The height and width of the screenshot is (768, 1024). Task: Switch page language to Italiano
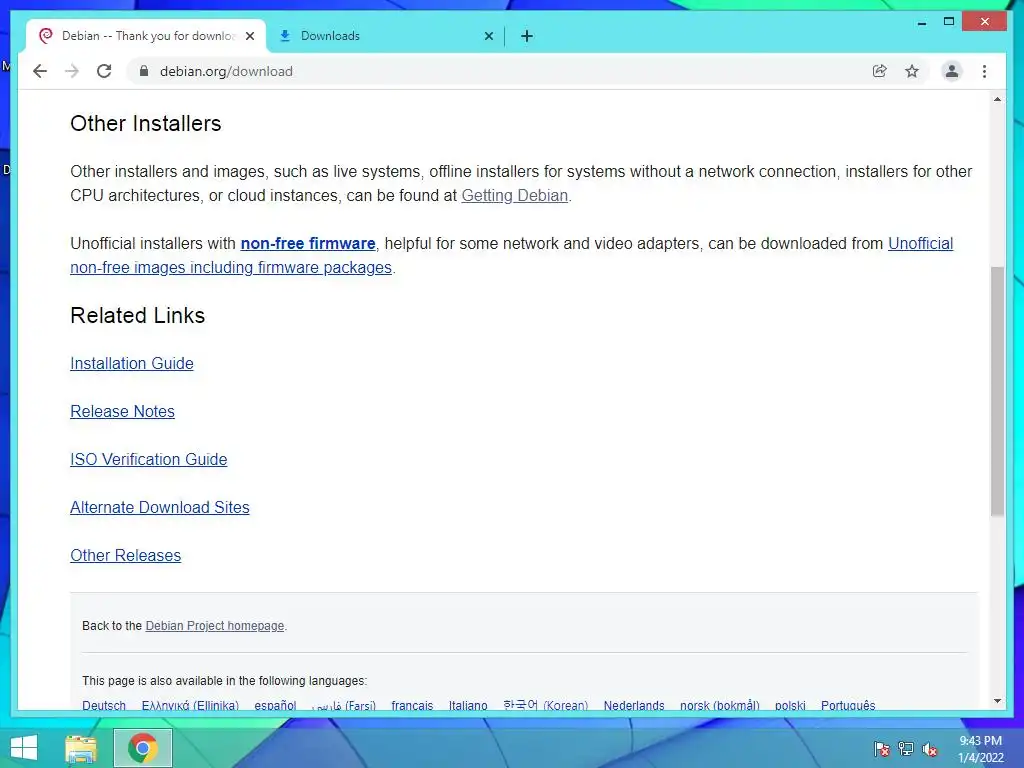click(468, 705)
